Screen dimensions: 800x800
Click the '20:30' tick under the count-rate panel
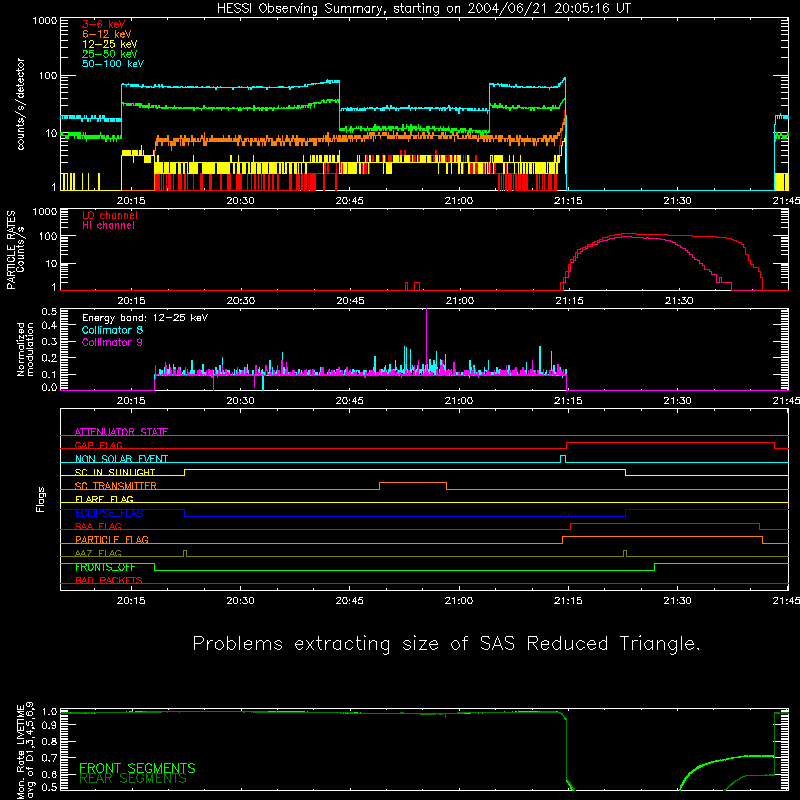click(x=240, y=201)
